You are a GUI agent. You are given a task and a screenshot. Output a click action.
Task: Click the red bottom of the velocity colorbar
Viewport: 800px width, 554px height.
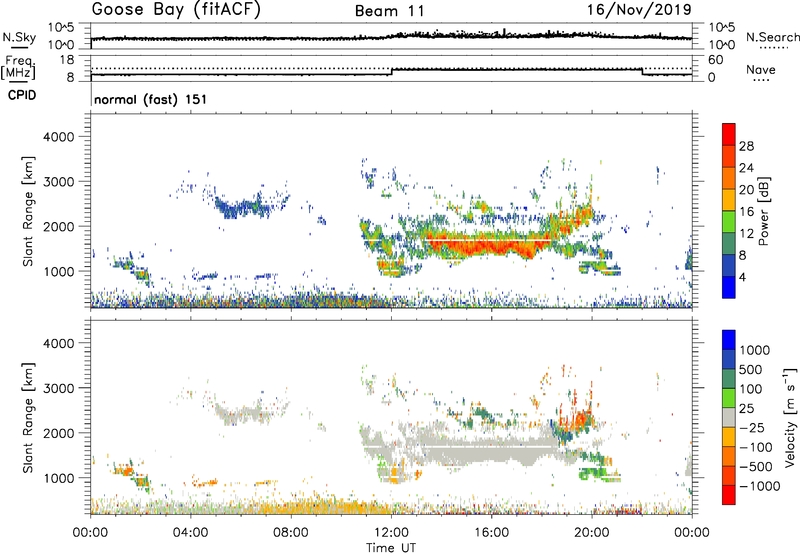729,495
